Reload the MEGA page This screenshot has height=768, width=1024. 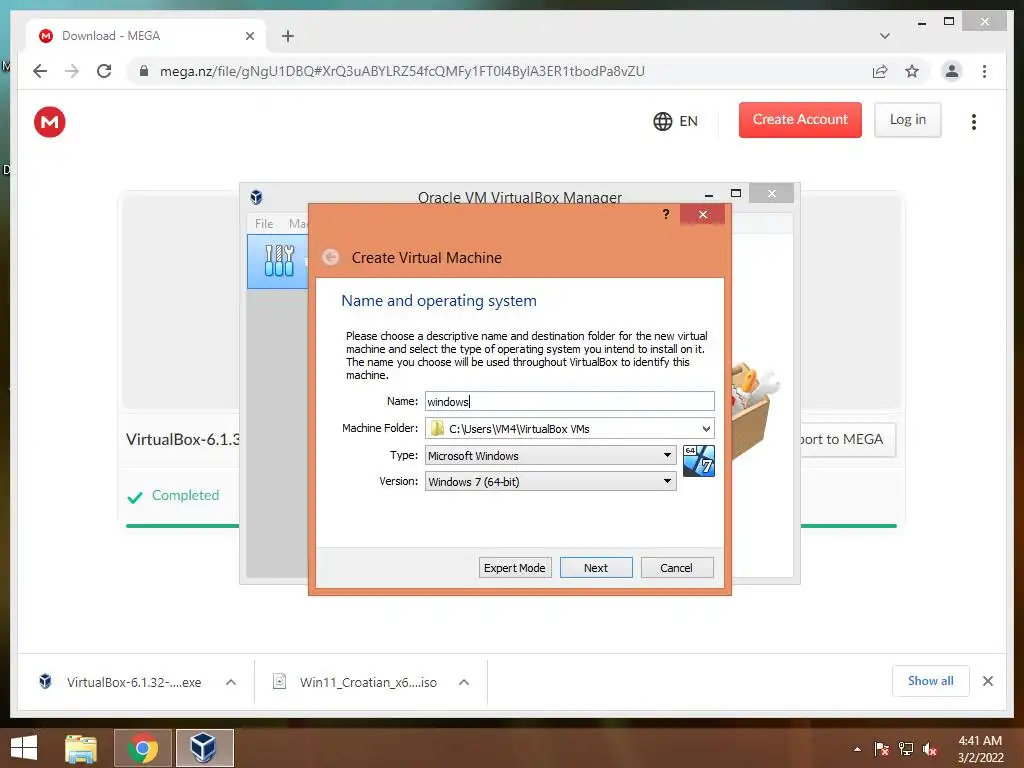pyautogui.click(x=104, y=71)
